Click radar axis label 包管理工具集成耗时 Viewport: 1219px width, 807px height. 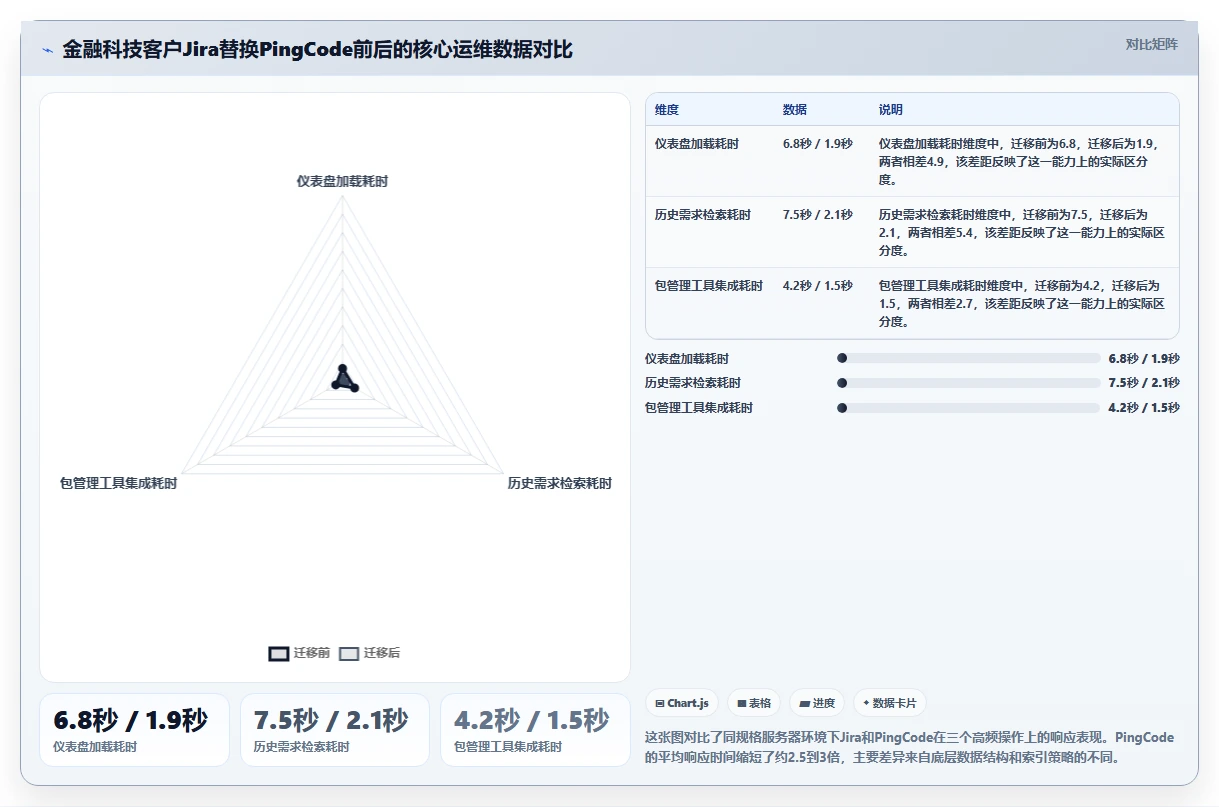pos(118,483)
